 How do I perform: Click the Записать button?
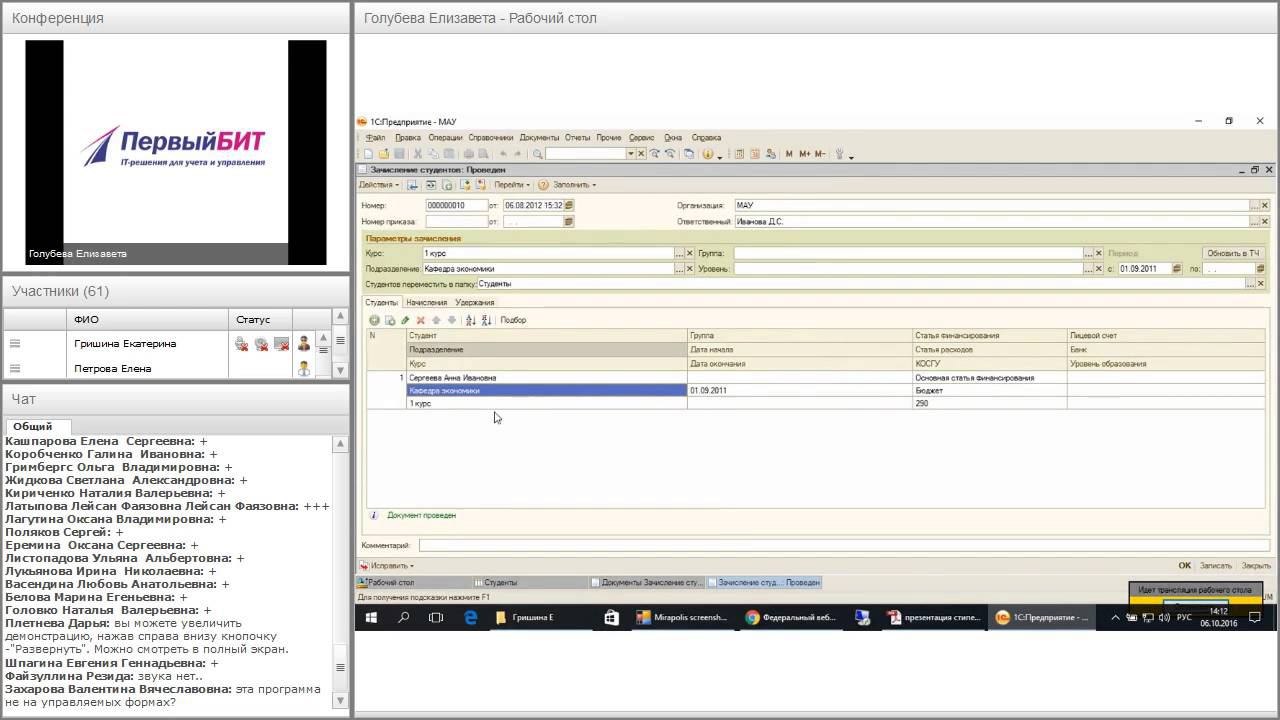[1216, 566]
